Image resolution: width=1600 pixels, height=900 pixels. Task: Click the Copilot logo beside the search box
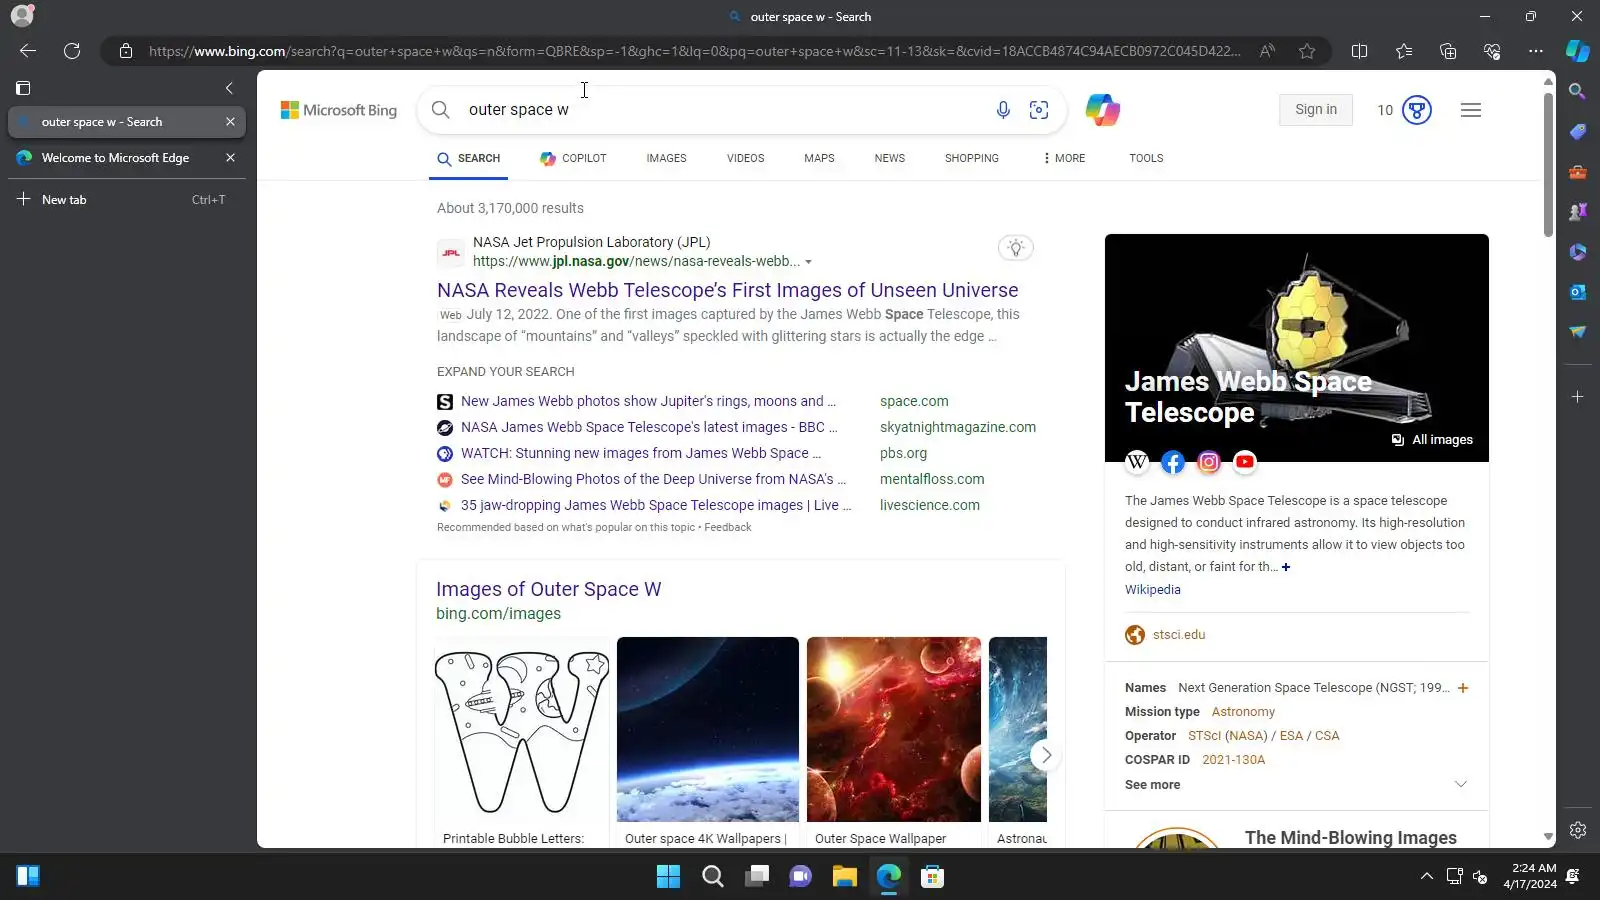[1103, 110]
